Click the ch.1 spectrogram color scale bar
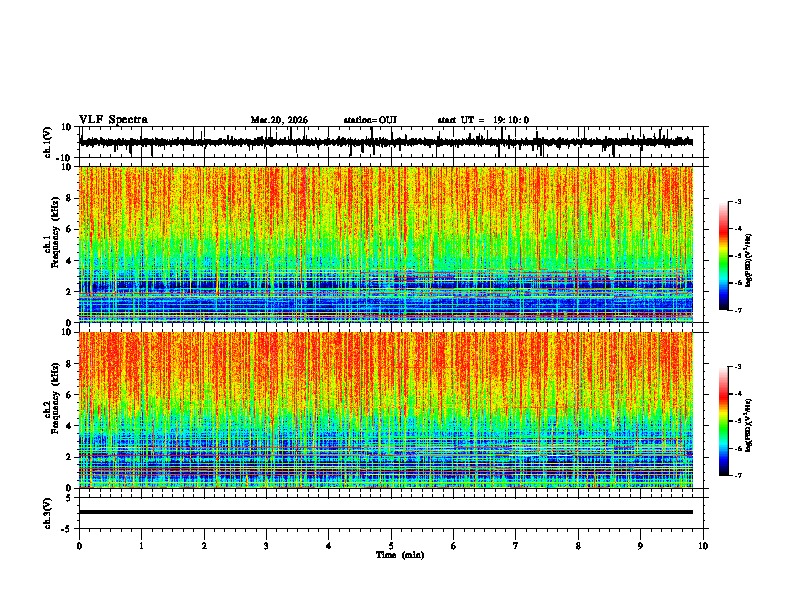Image resolution: width=792 pixels, height=612 pixels. [x=723, y=256]
